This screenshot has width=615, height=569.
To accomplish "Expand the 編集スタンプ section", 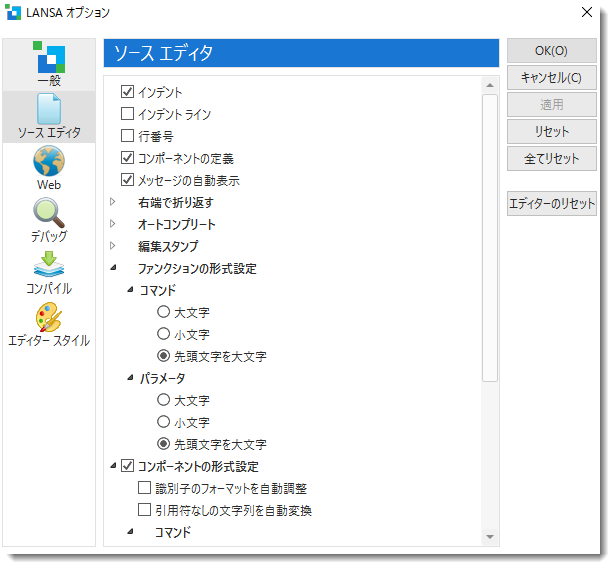I will (x=113, y=246).
